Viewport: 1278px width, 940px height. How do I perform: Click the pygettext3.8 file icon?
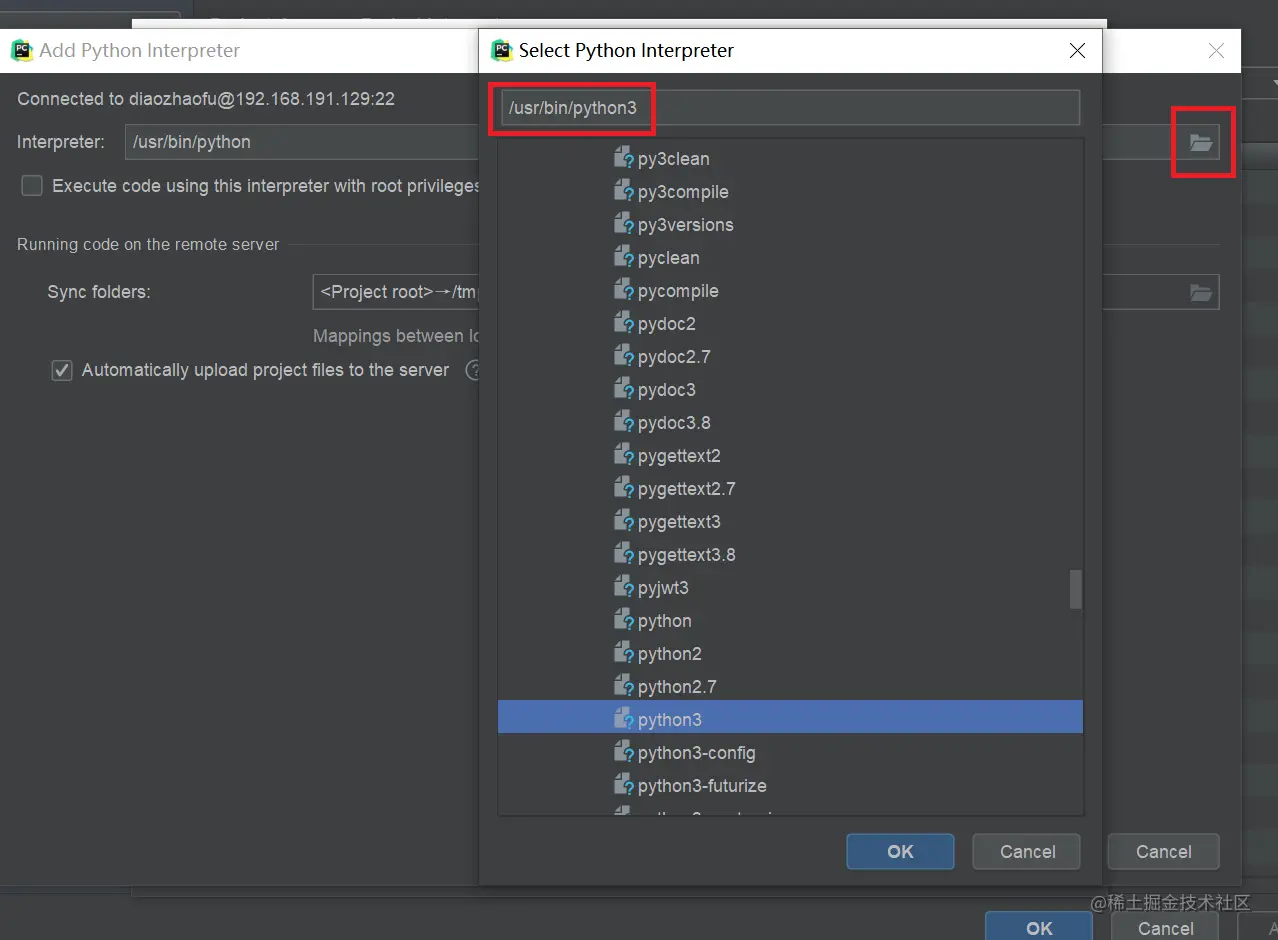coord(623,554)
